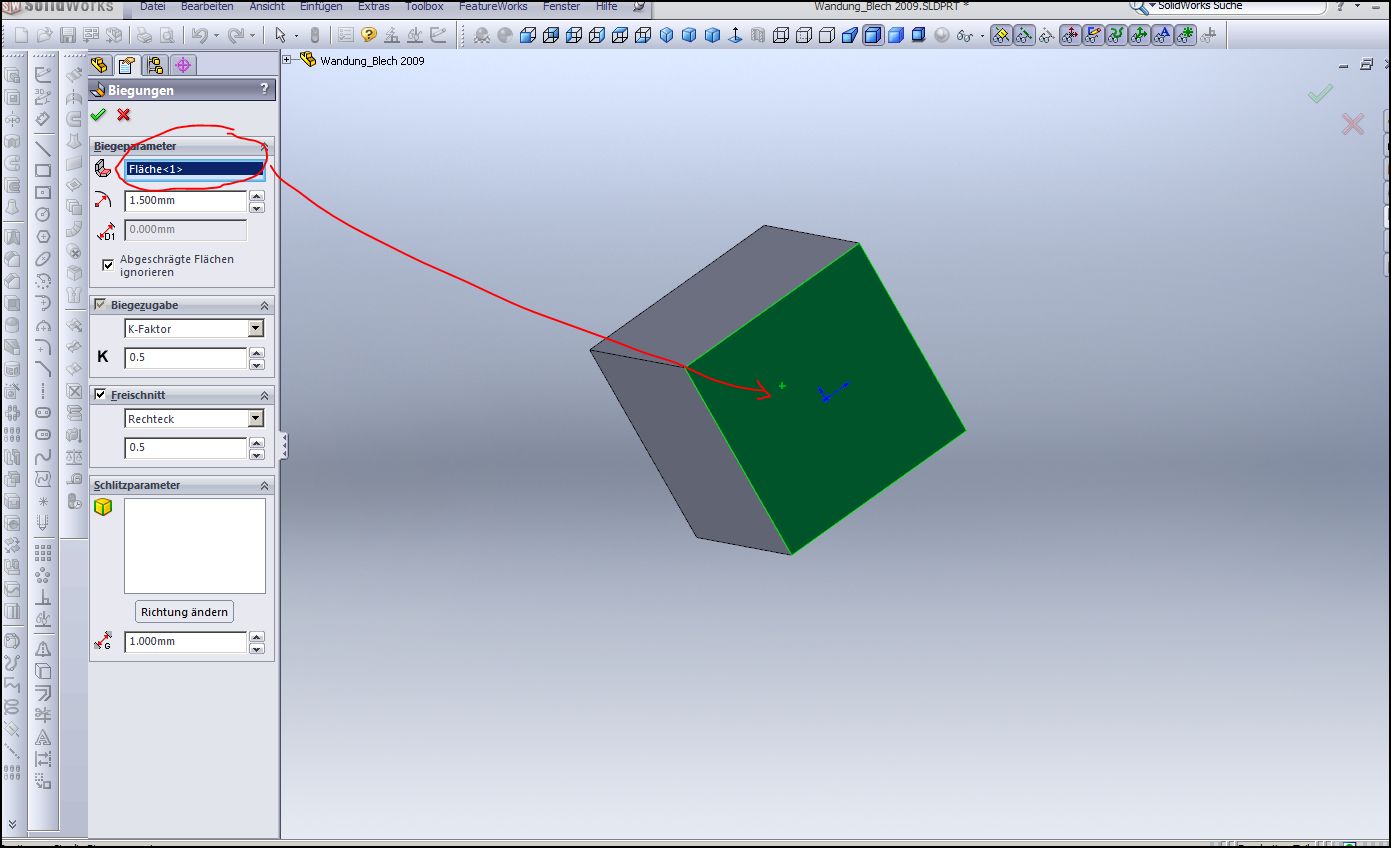Switch to the PropertyManager tab
The image size is (1391, 848).
pyautogui.click(x=127, y=66)
